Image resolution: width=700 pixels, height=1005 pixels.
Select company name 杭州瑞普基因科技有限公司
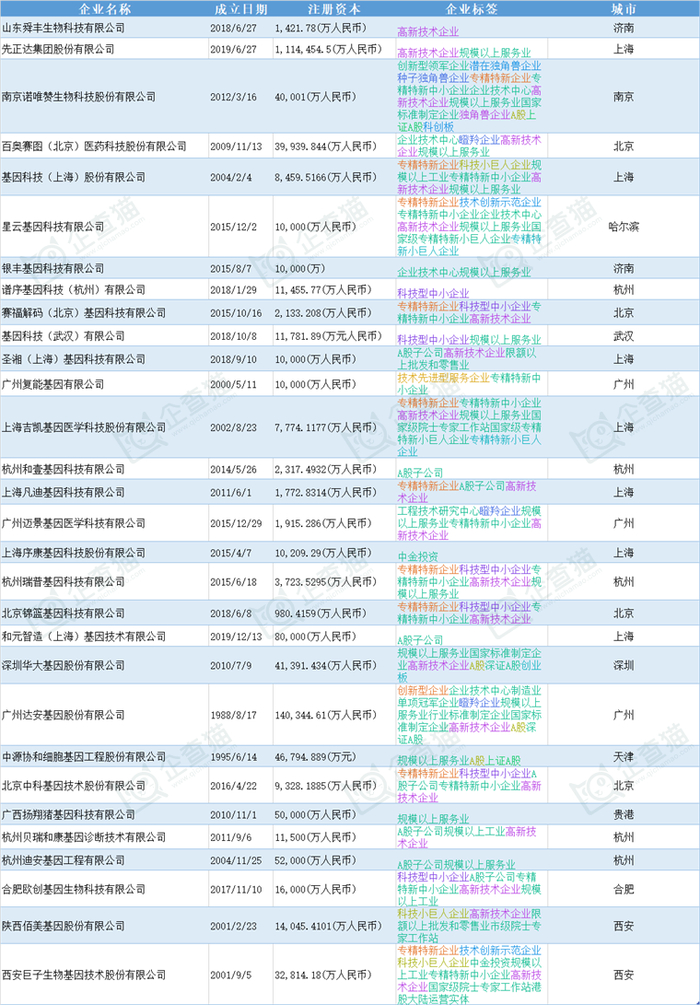pos(63,581)
